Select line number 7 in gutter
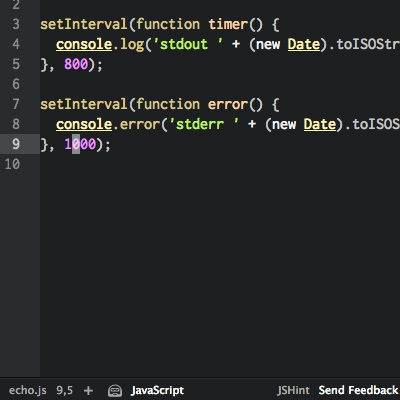 (x=16, y=104)
